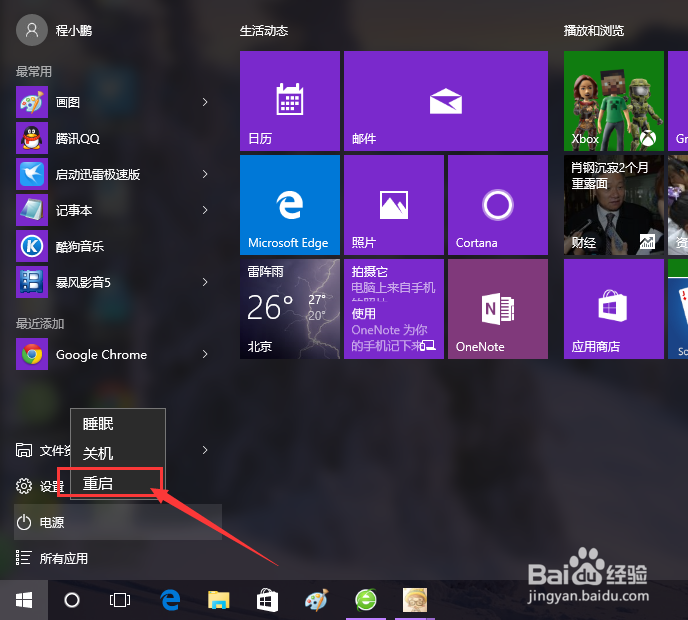Click the Windows Start button

(x=24, y=600)
